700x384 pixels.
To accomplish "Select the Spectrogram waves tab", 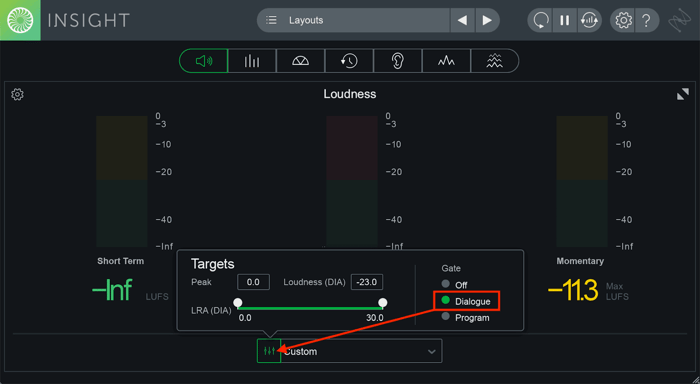I will tap(494, 61).
